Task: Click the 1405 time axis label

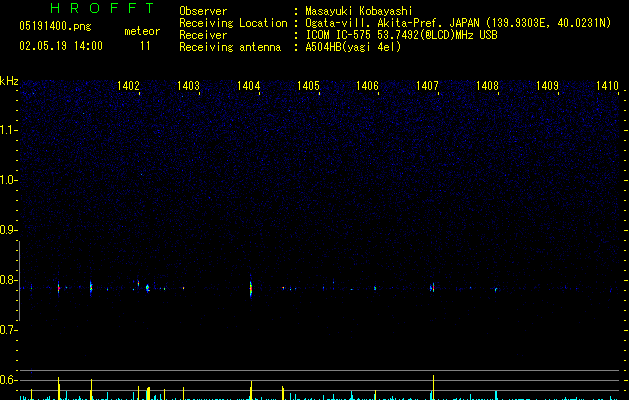Action: pyautogui.click(x=308, y=86)
